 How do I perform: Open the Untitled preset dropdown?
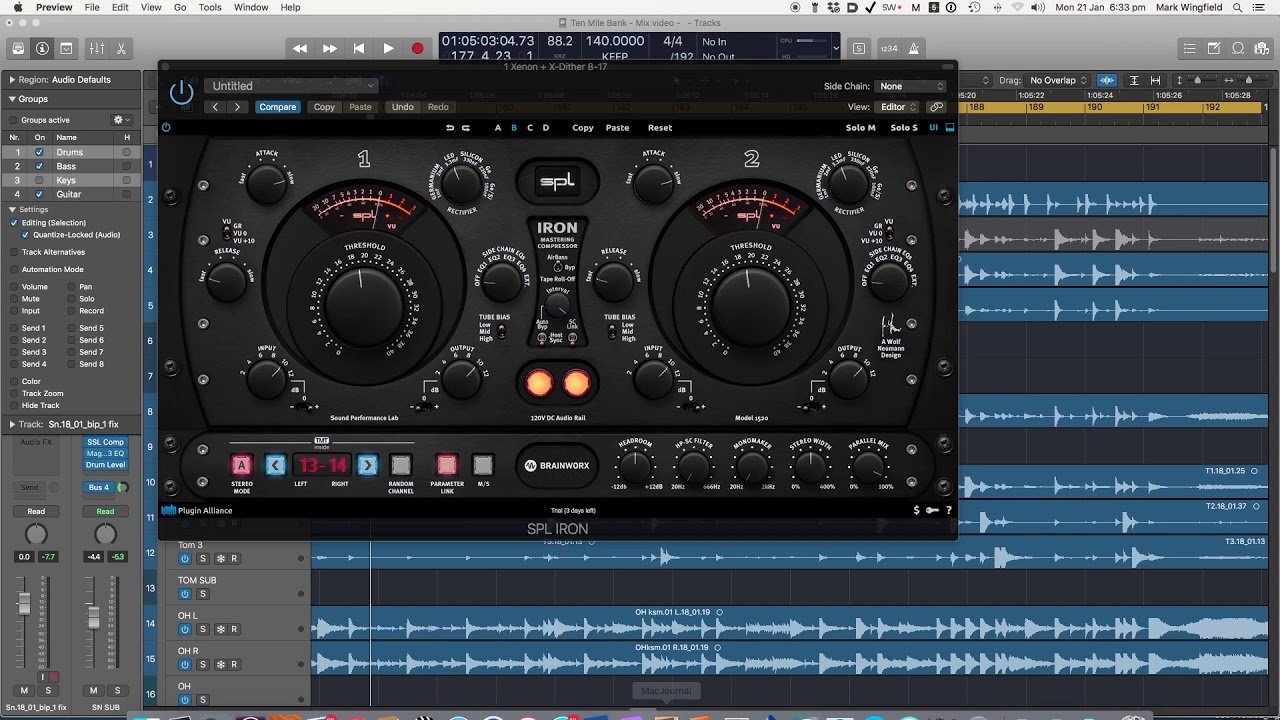tap(291, 86)
